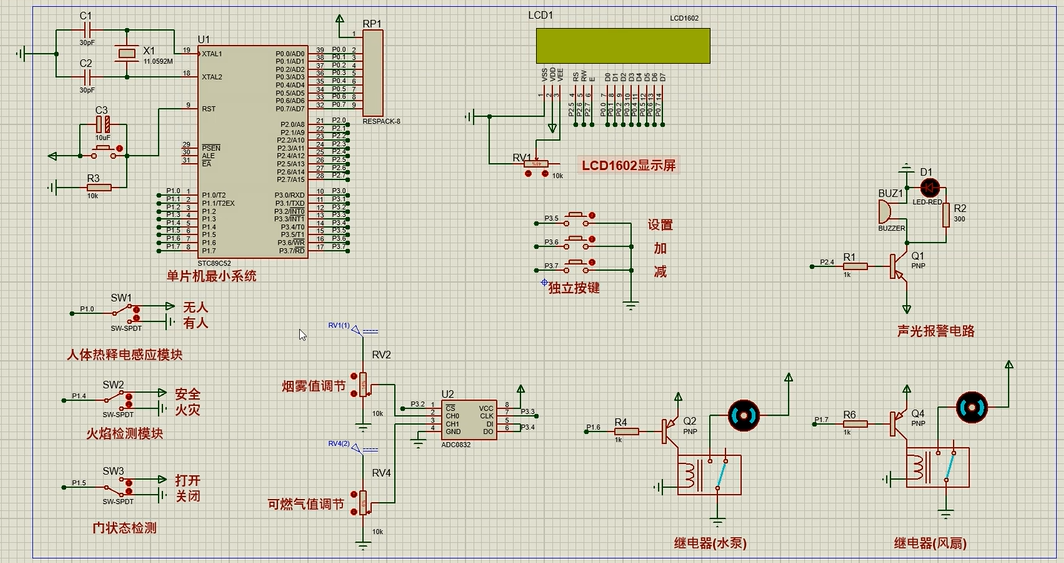1064x563 pixels.
Task: Adjust the RV2 smoke value potentiometer
Action: click(x=363, y=384)
